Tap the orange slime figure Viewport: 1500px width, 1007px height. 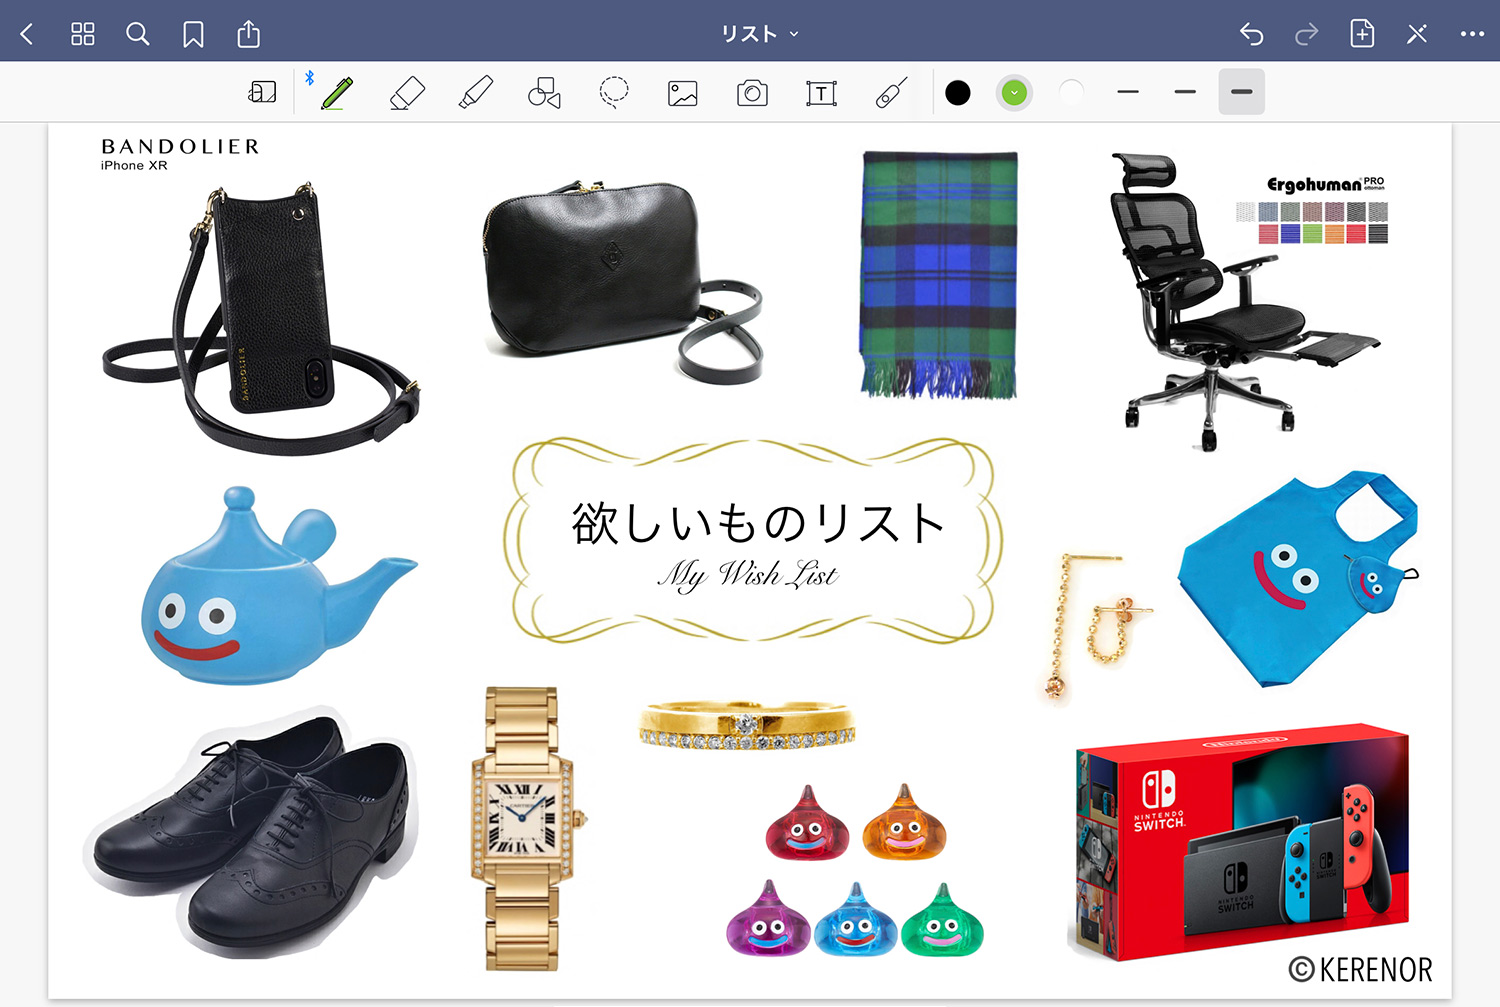click(x=904, y=823)
